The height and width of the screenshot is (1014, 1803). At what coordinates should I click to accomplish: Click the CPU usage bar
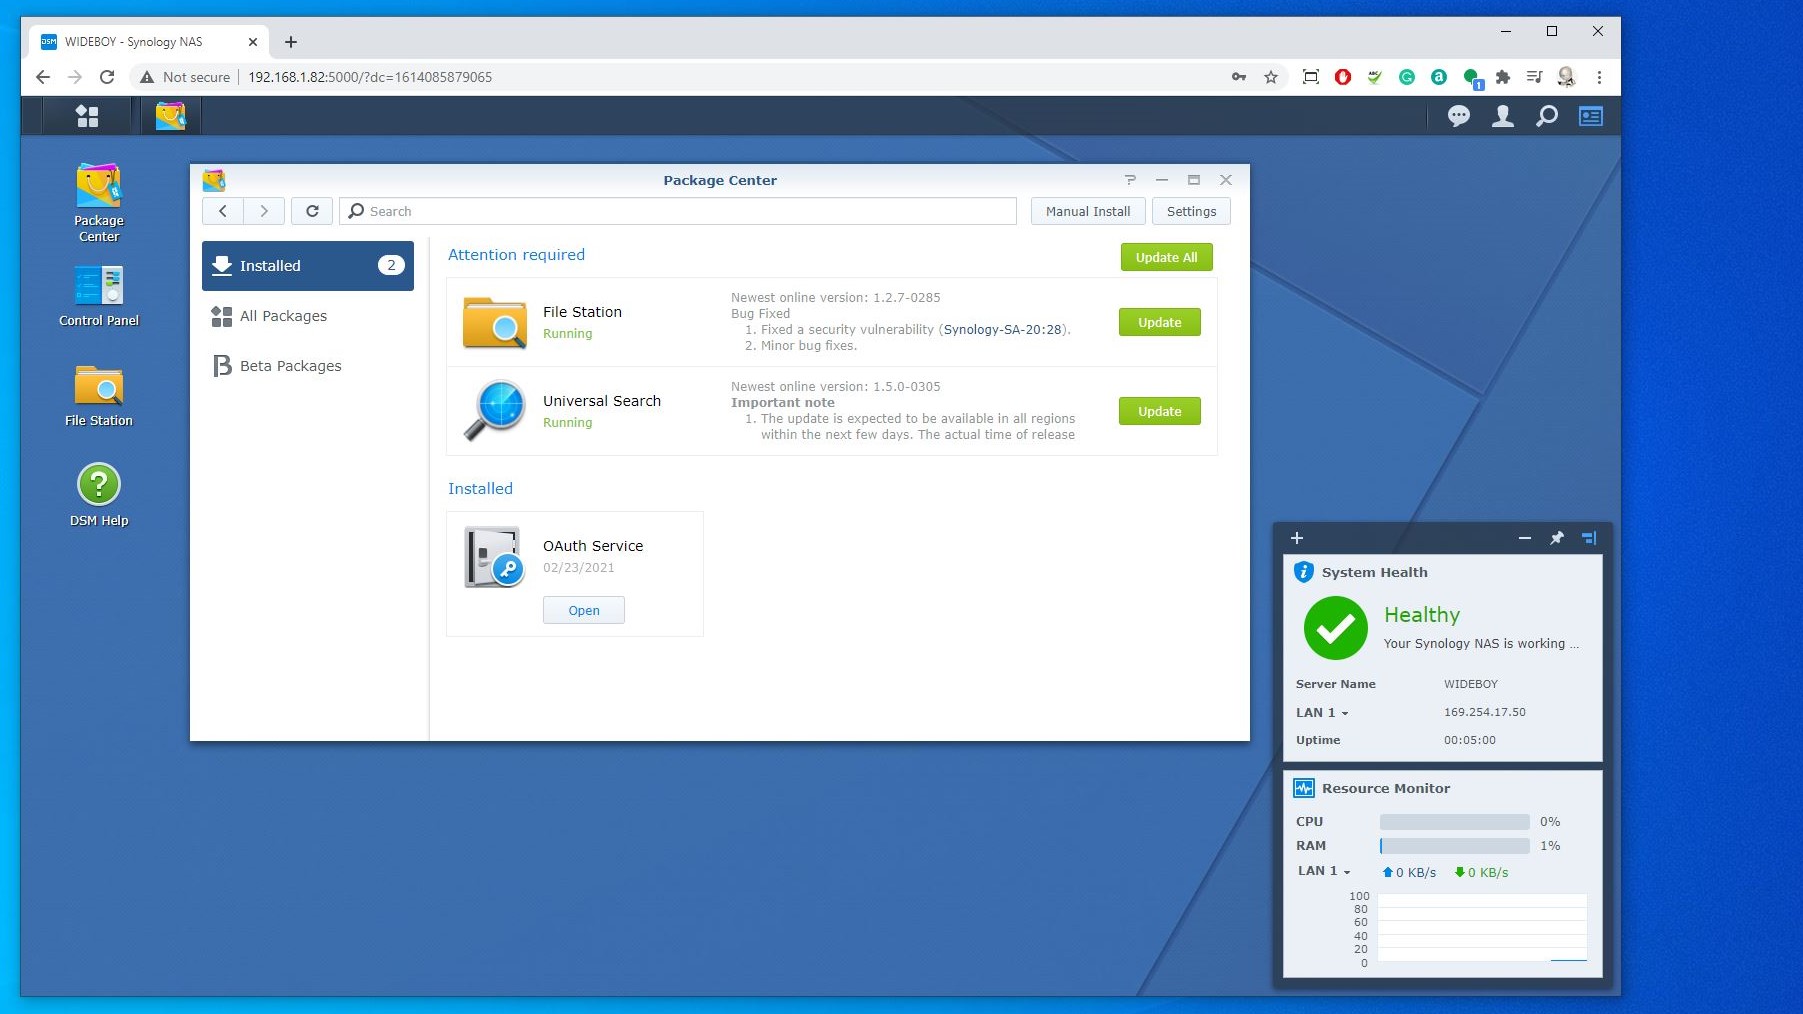1454,822
